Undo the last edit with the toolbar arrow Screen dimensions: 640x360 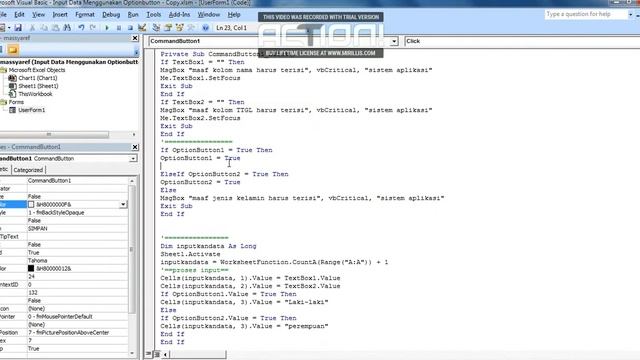point(81,28)
